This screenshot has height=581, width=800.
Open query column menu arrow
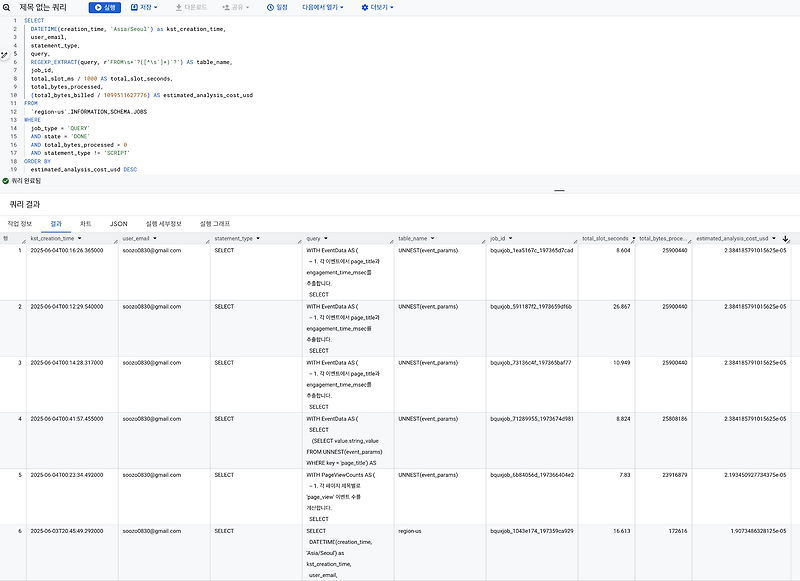click(326, 238)
